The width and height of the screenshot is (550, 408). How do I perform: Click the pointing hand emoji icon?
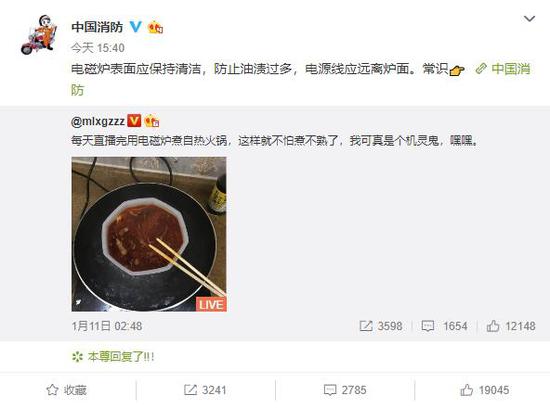457,70
